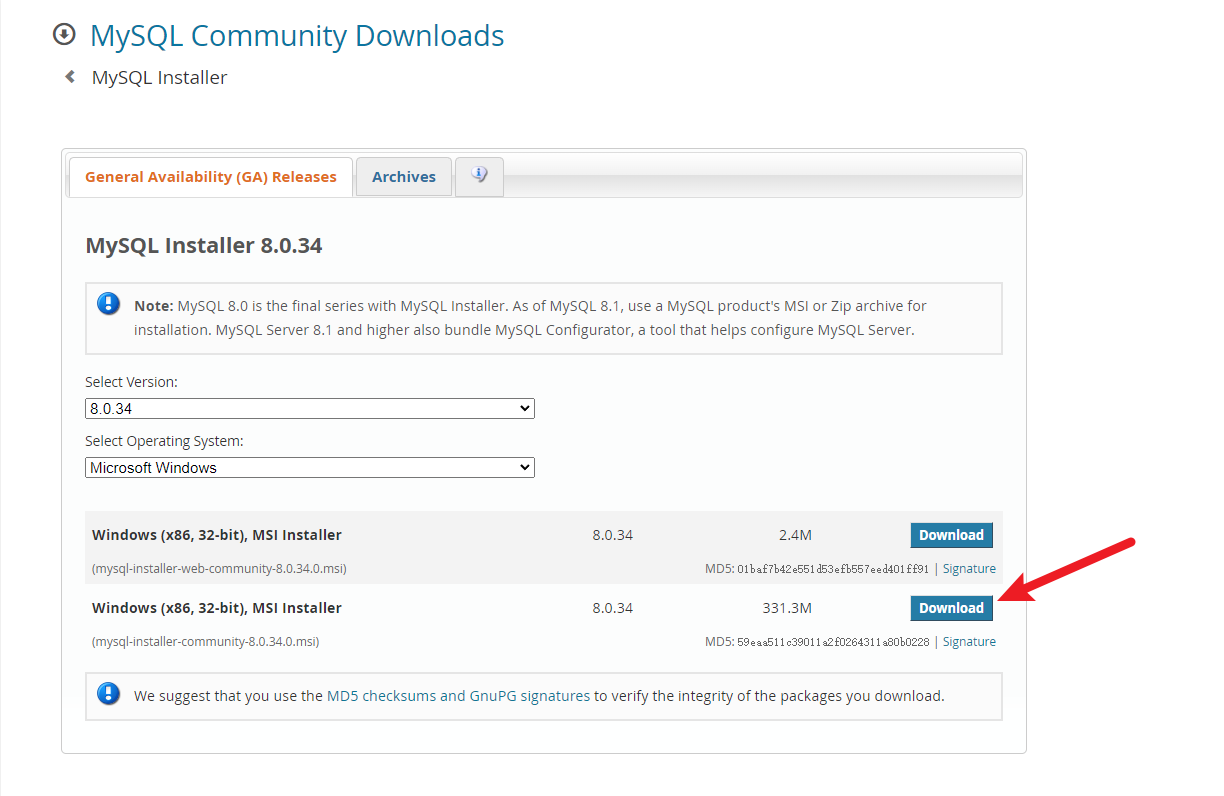Click the download circle icon beside page title
1224x796 pixels.
64,35
